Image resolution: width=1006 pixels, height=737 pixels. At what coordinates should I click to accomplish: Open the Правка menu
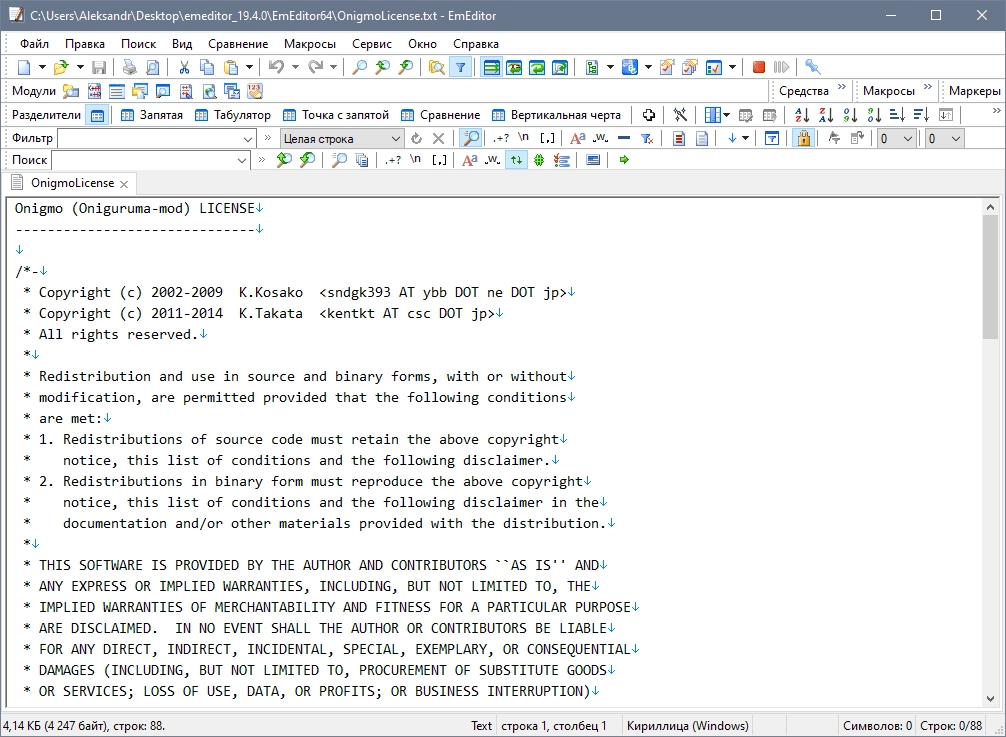click(85, 44)
